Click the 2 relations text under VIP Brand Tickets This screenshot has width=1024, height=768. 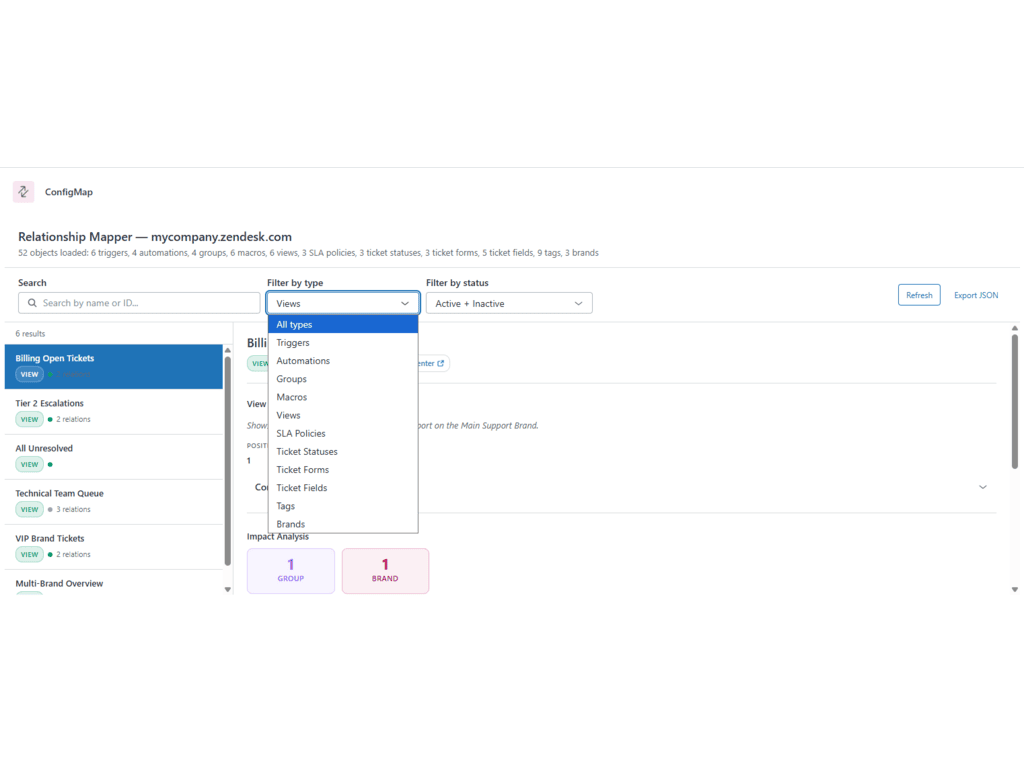click(73, 554)
